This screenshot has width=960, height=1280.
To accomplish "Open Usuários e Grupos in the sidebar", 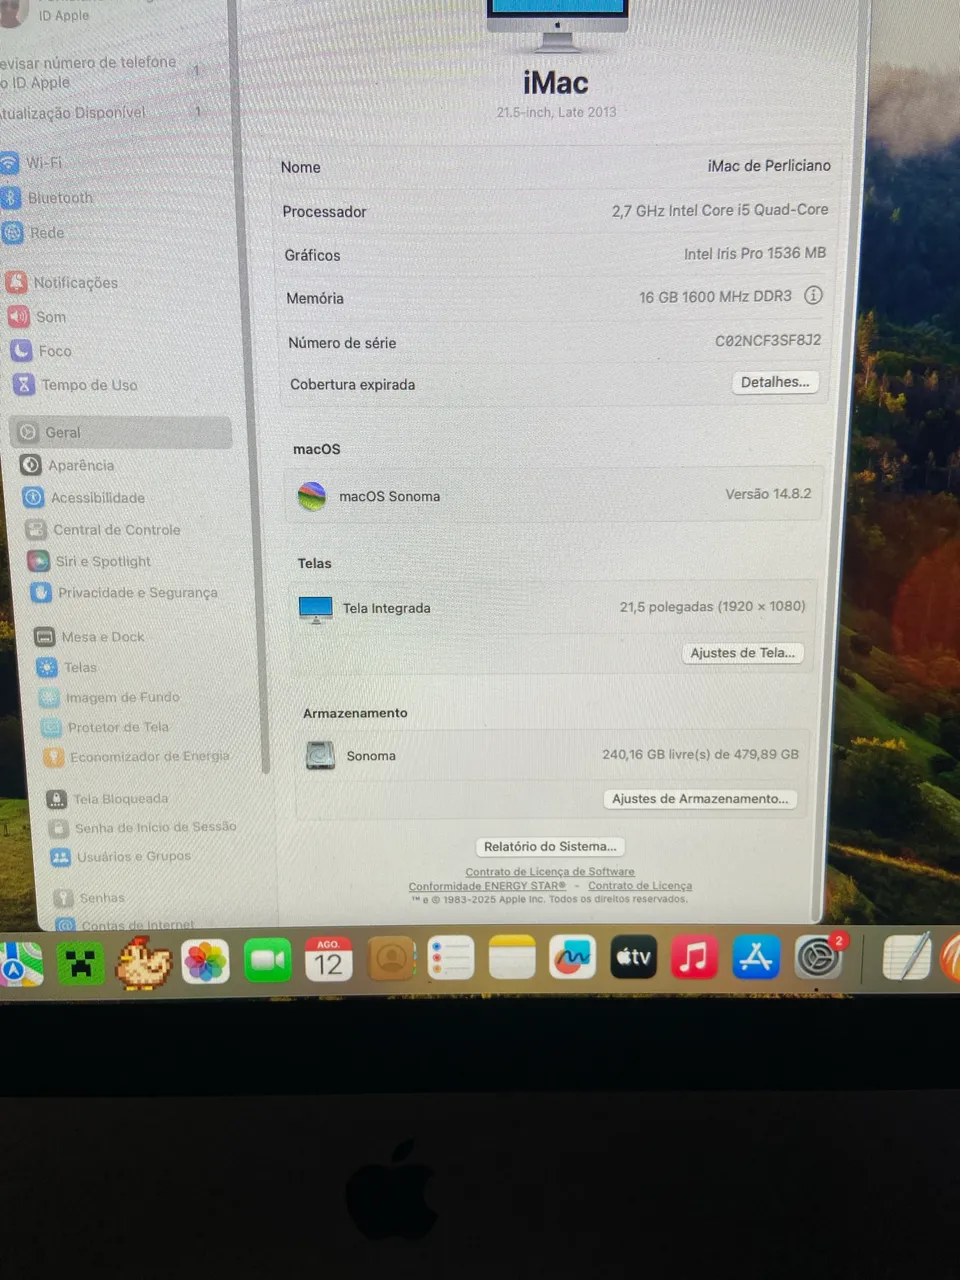I will pos(121,856).
